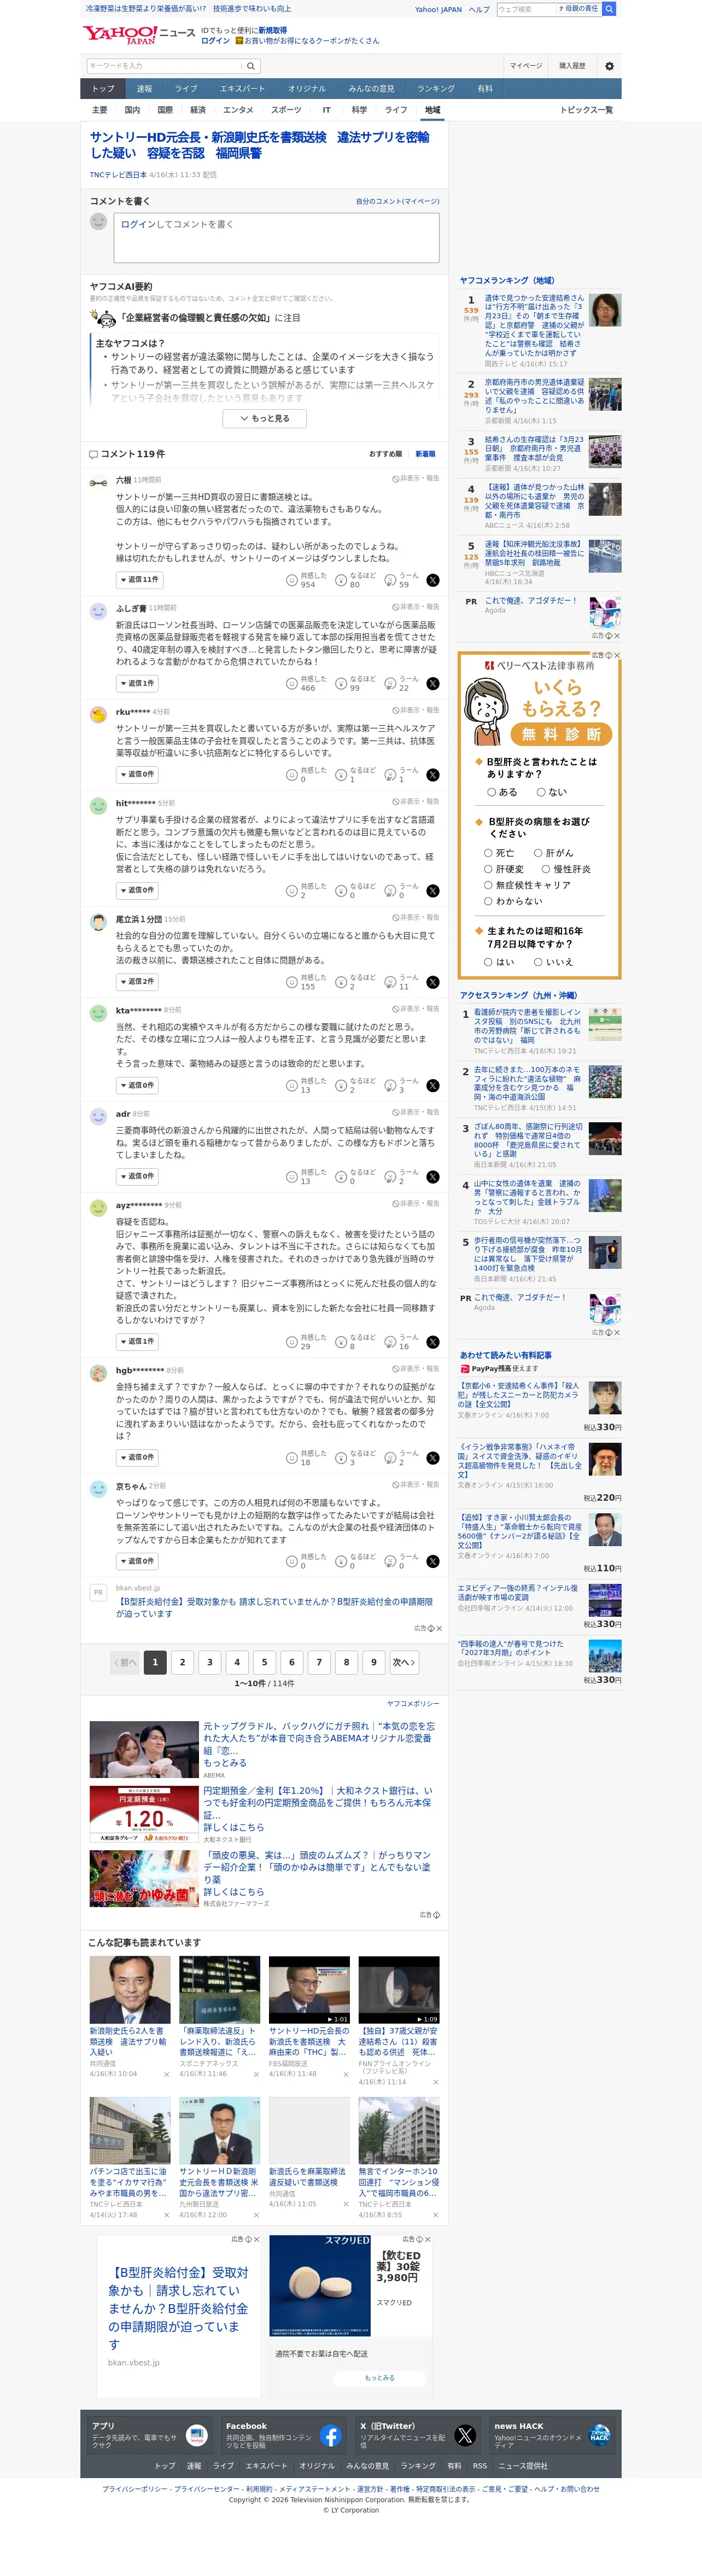The width and height of the screenshot is (702, 2576).
Task: Click hgb********'s user avatar icon
Action: point(98,1373)
